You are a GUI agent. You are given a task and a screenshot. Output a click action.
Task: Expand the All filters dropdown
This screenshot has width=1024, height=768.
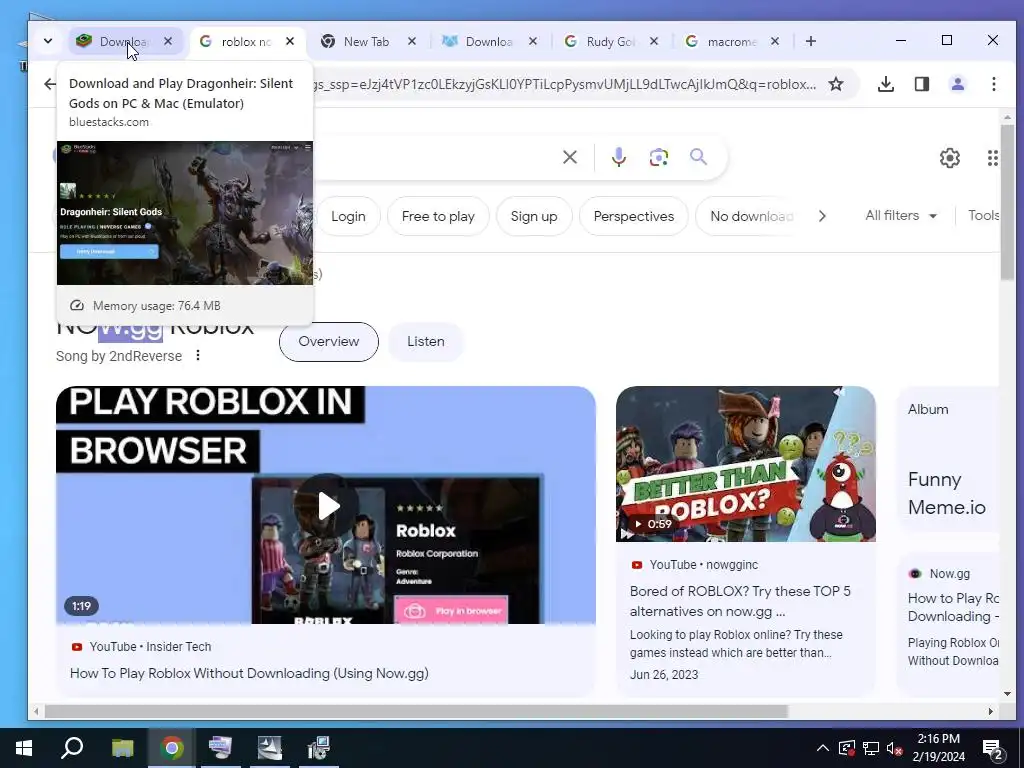coord(901,216)
